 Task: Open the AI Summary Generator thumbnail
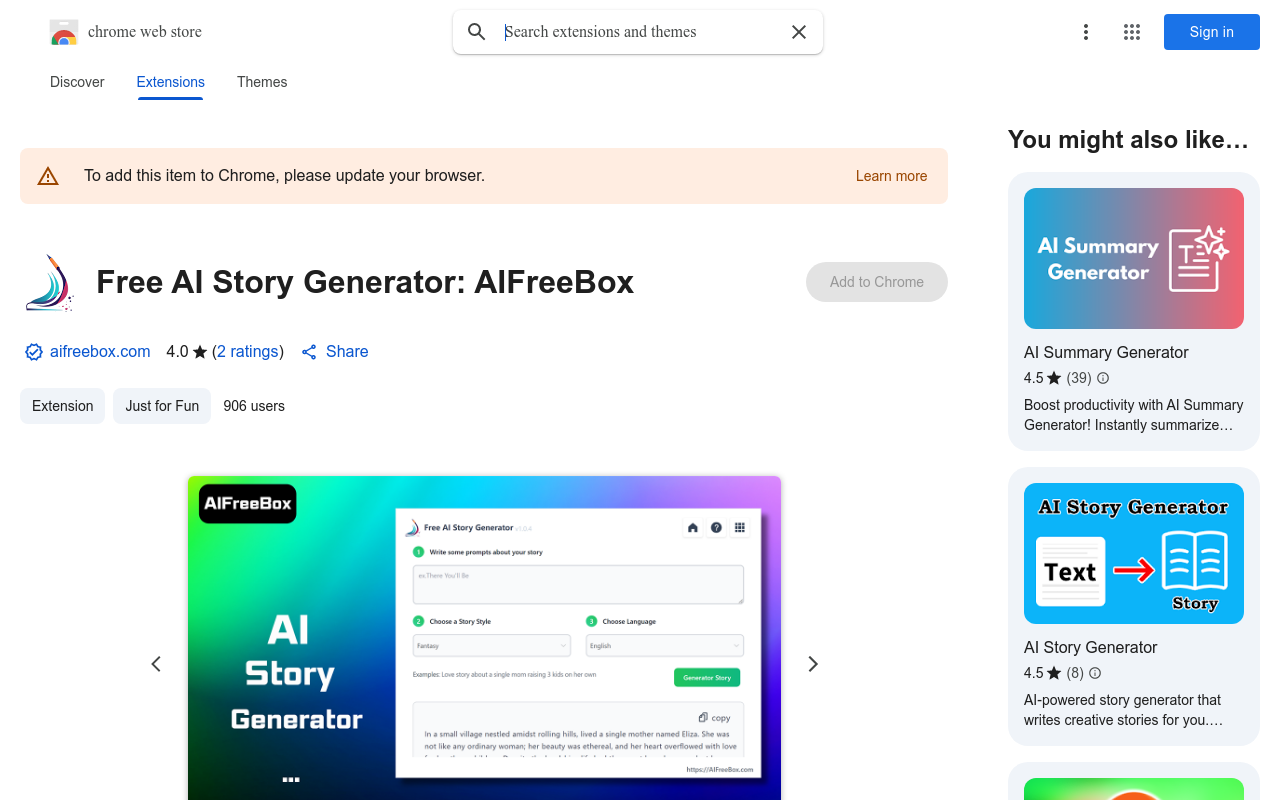1134,258
